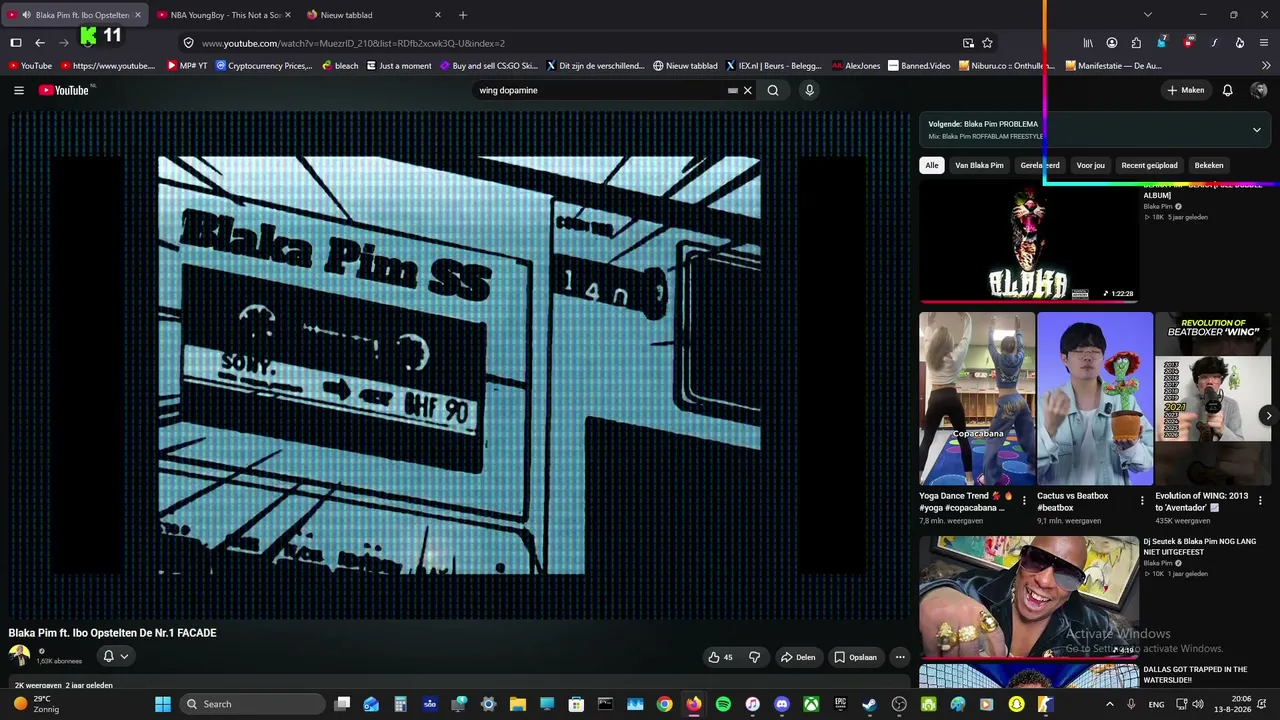Open Discord from the taskbar

pos(782,704)
